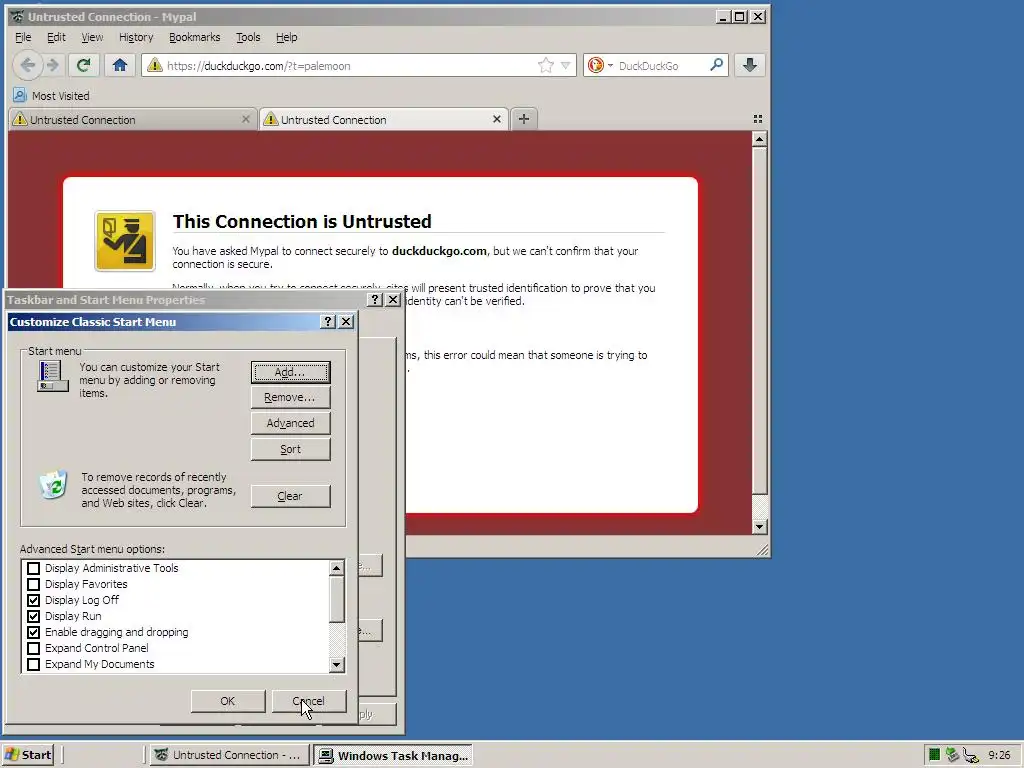
Task: Go back using Mypal back arrow
Action: tap(27, 65)
